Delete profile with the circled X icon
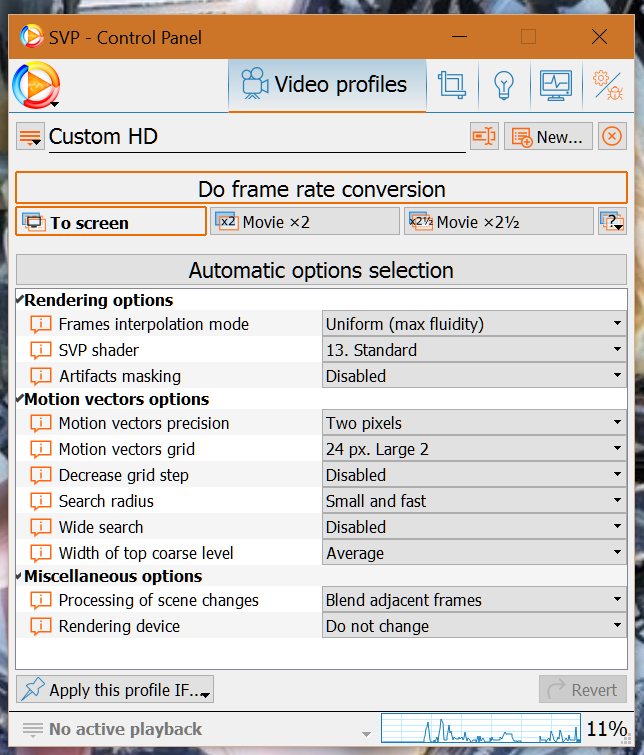Screen dimensions: 644x755 point(612,137)
